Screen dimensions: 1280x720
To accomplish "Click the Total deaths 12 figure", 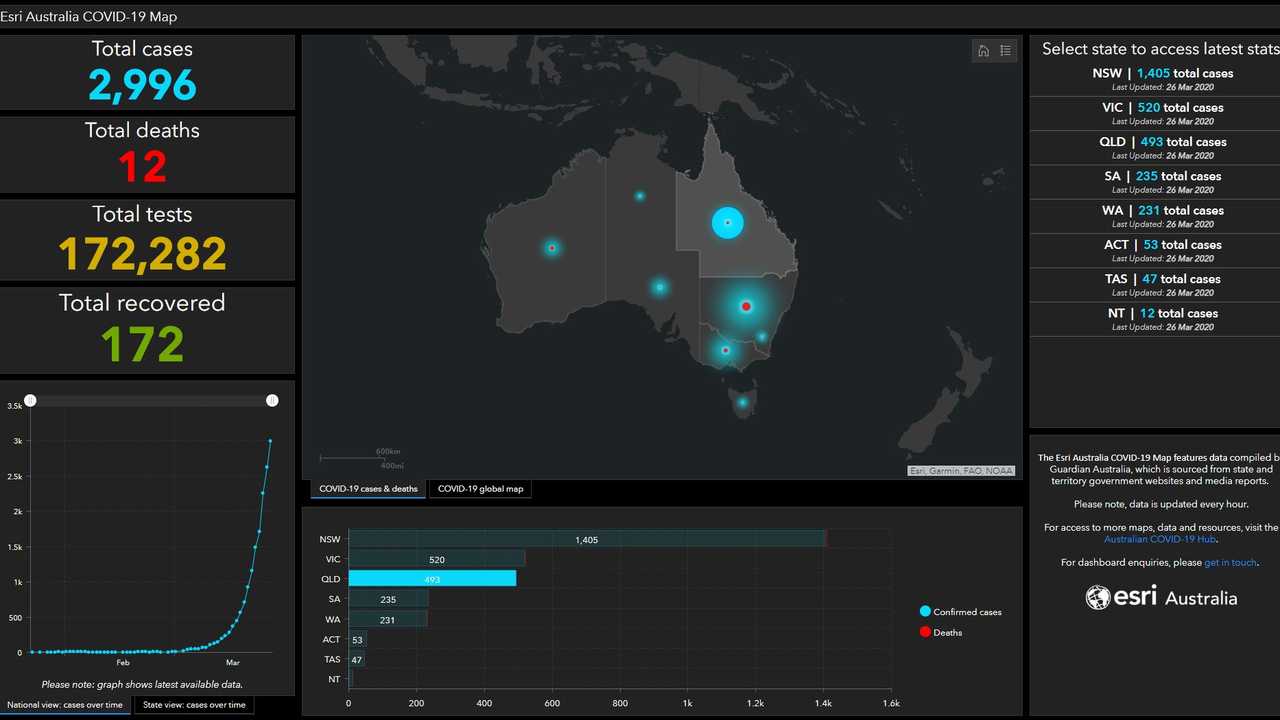I will (x=142, y=167).
